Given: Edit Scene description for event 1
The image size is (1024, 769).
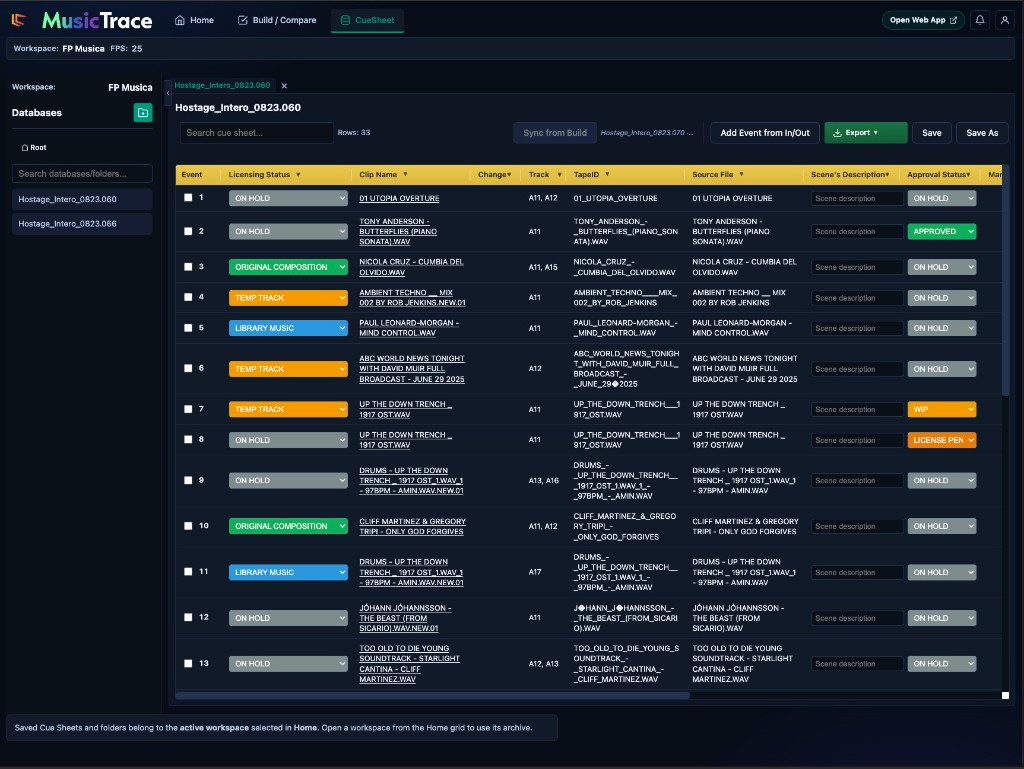Looking at the screenshot, I should 857,198.
